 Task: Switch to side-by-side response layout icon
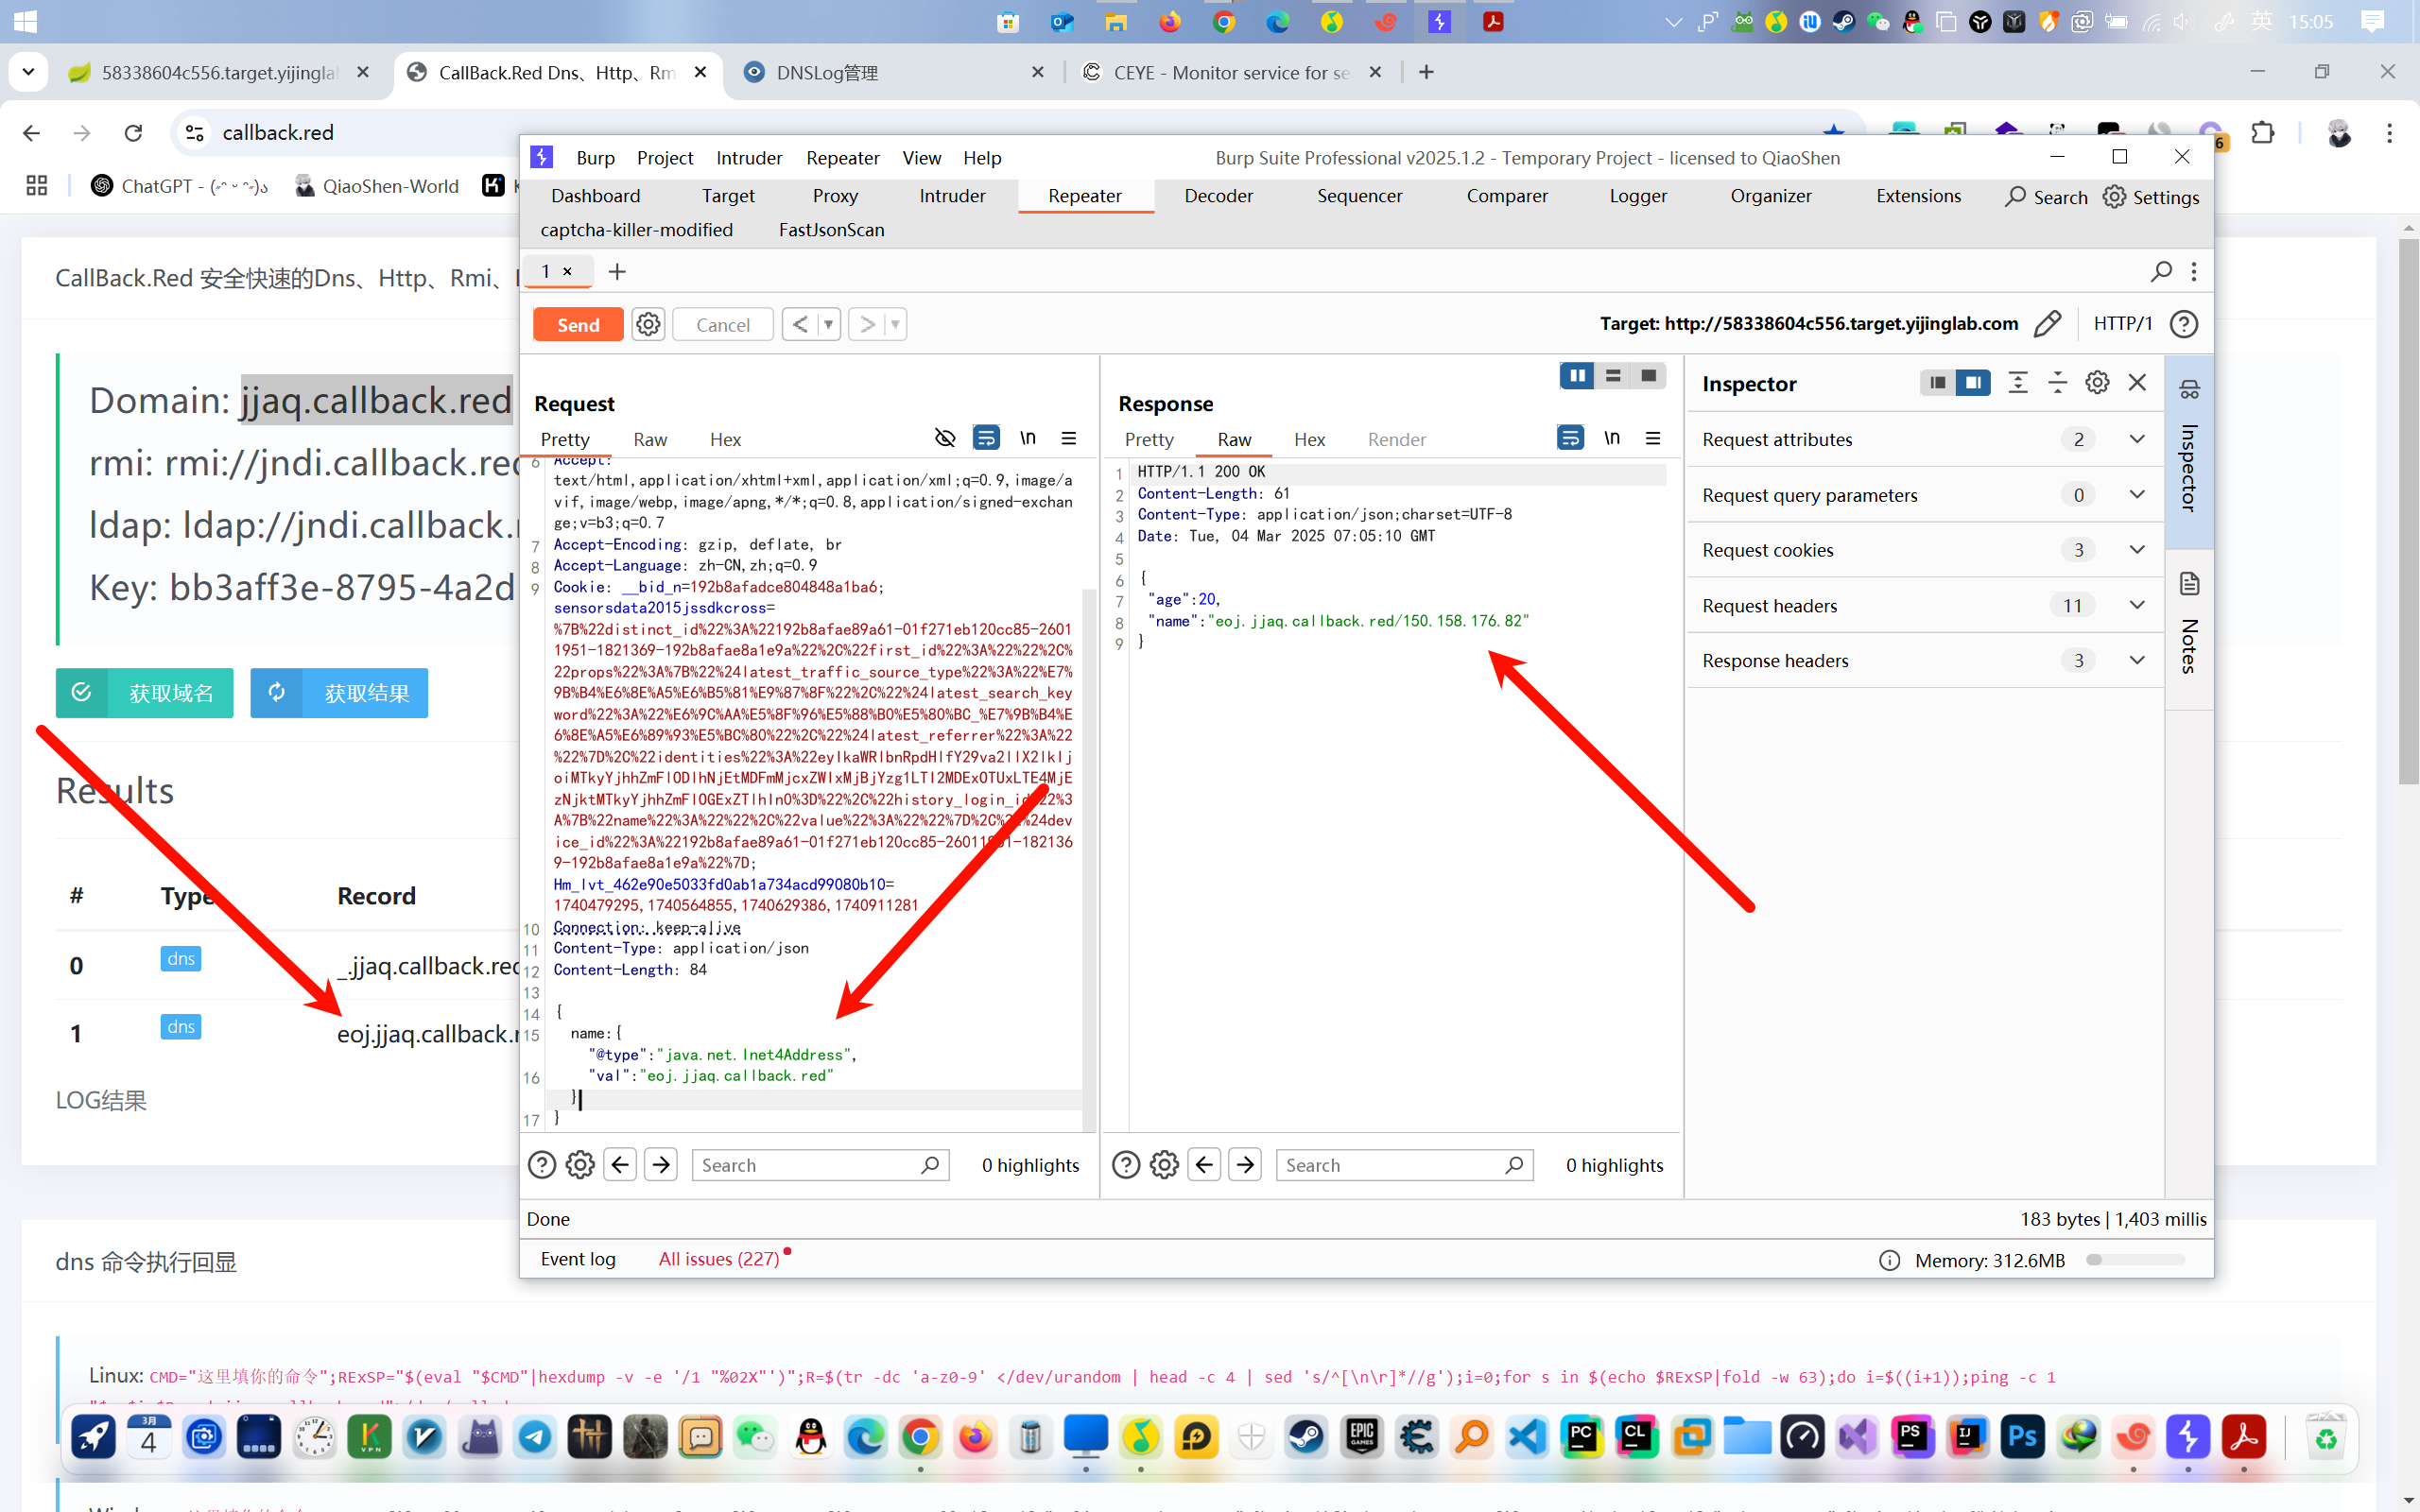tap(1577, 376)
